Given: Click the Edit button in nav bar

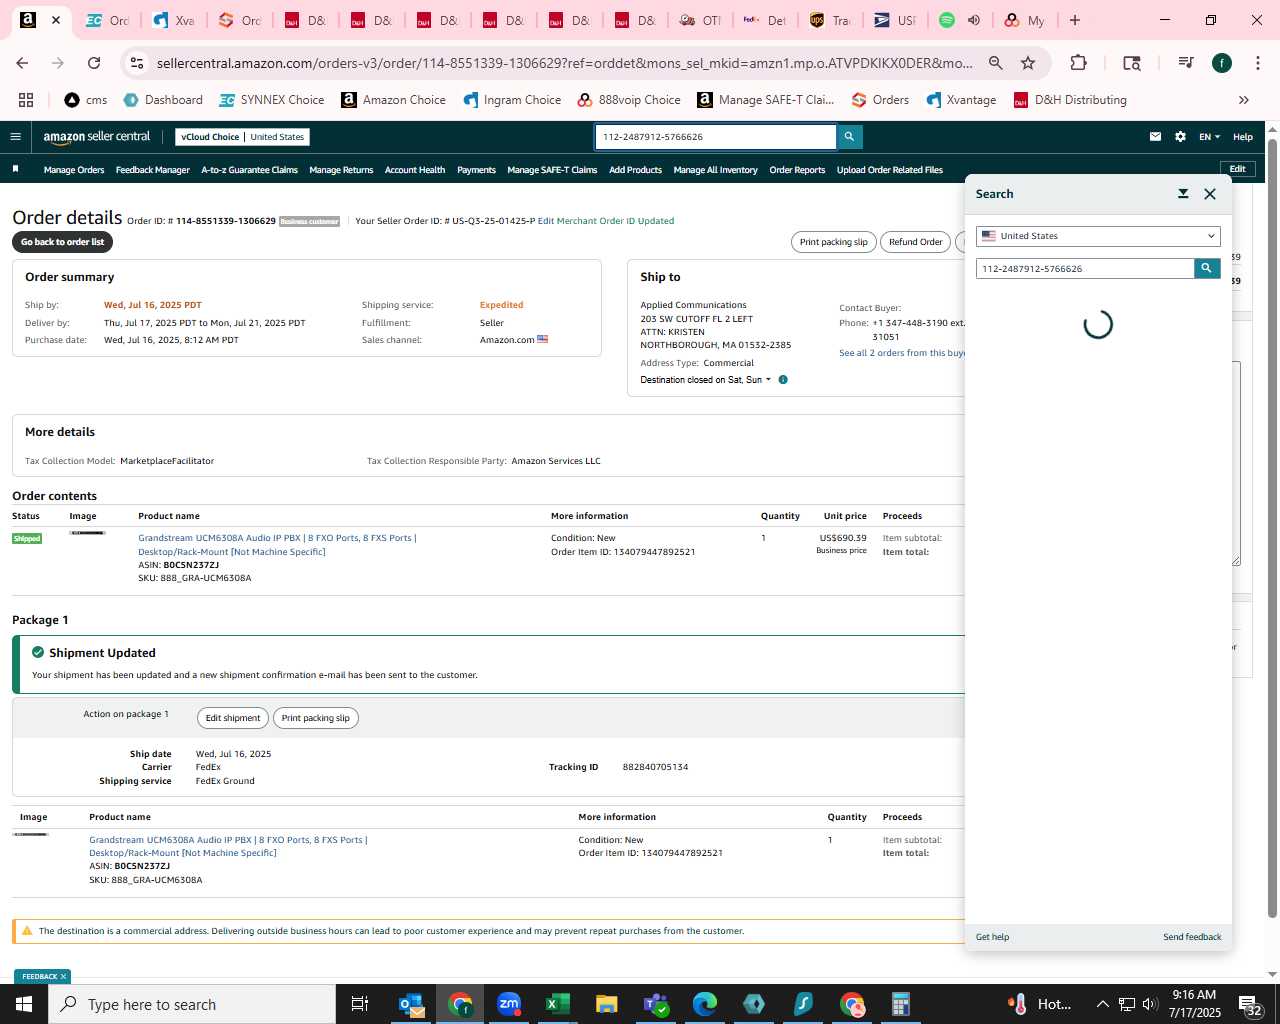Looking at the screenshot, I should (1237, 169).
